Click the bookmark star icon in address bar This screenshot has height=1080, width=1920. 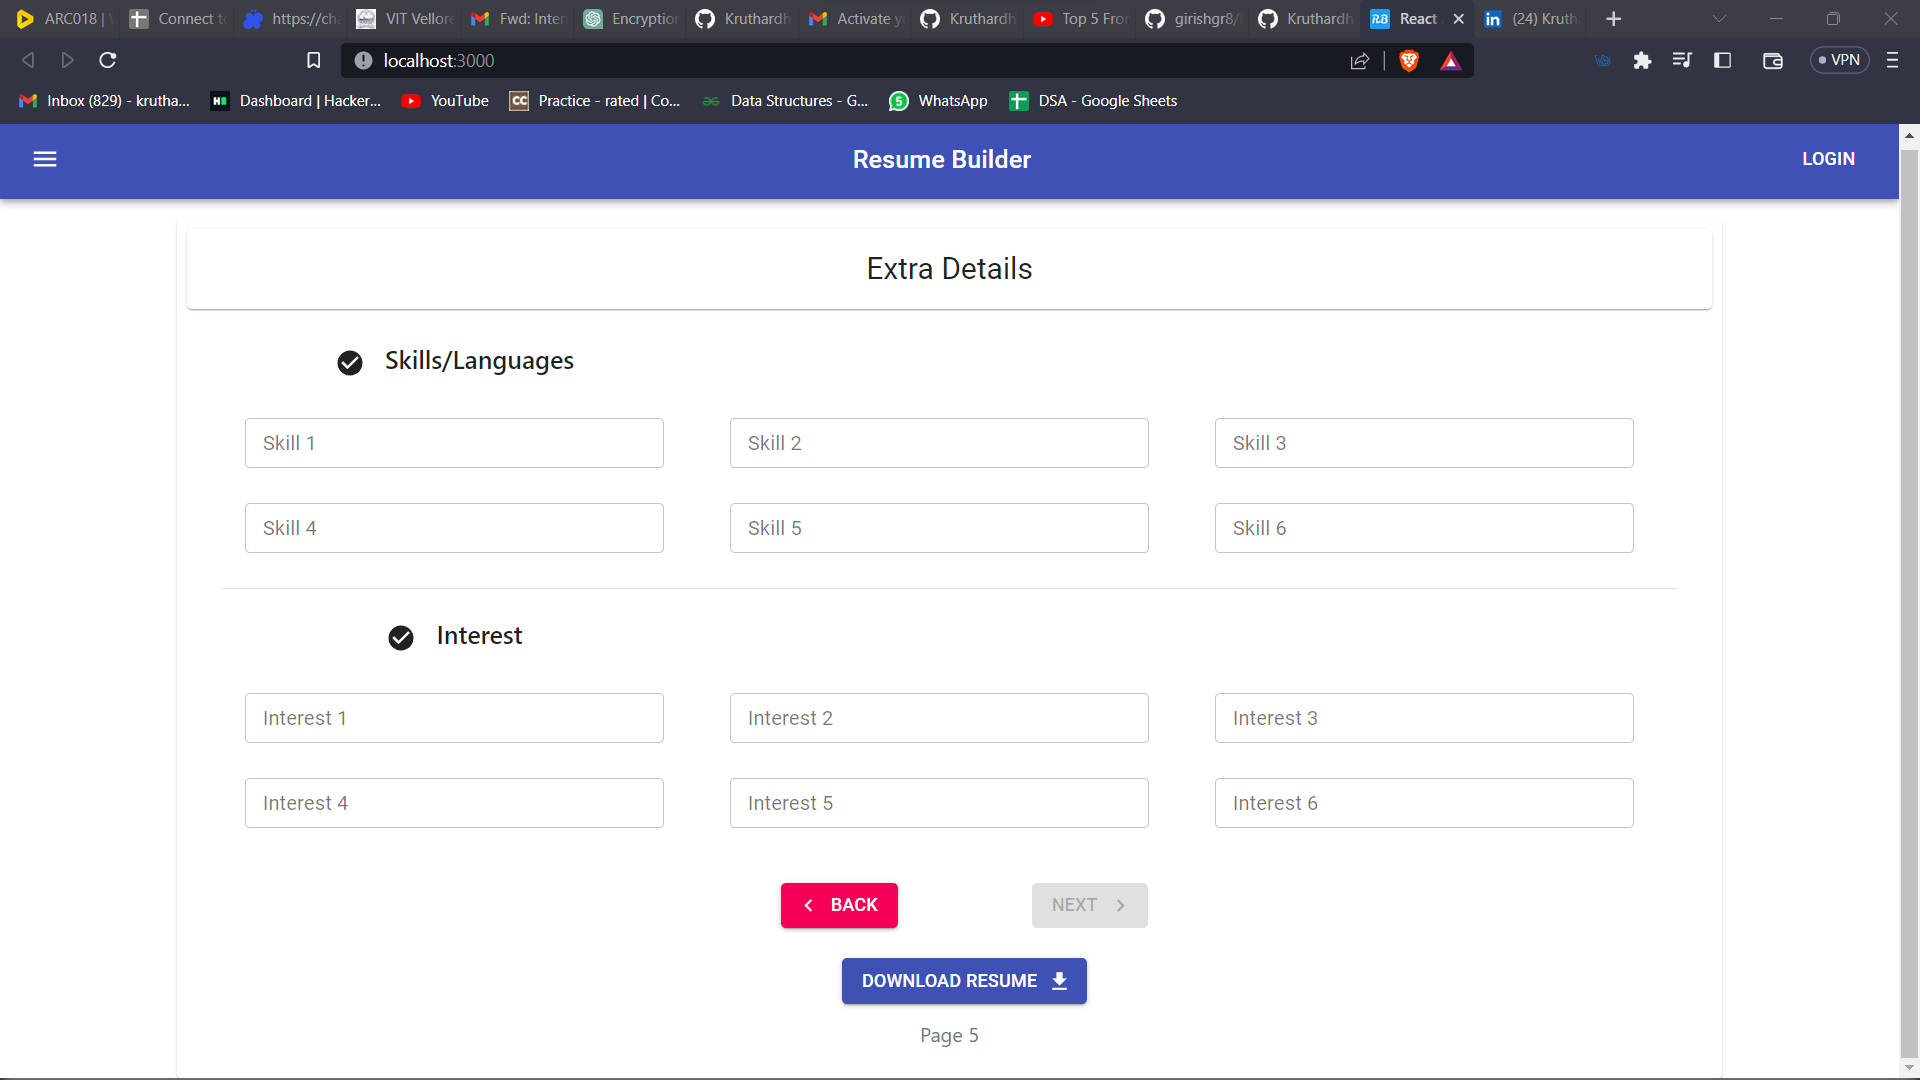click(x=313, y=60)
